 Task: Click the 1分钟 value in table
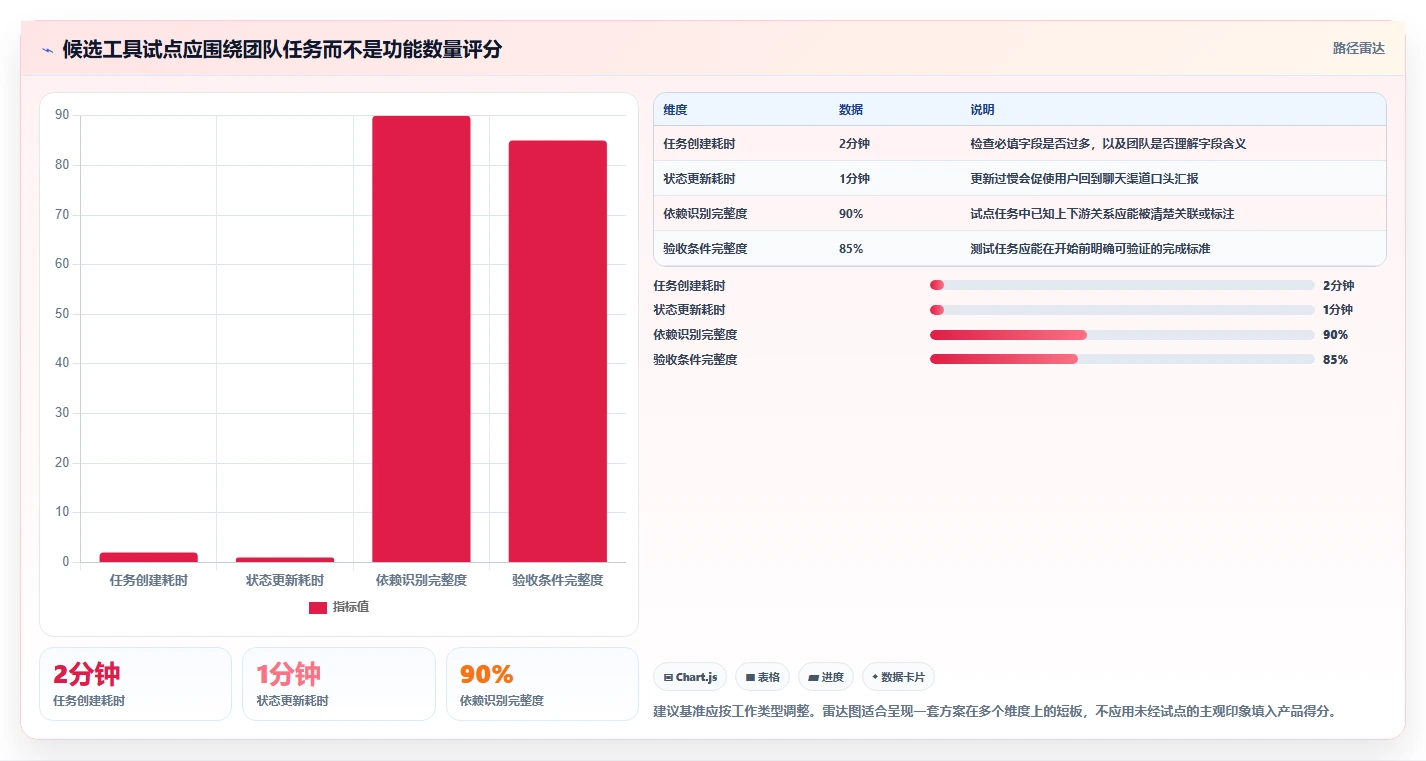coord(854,179)
